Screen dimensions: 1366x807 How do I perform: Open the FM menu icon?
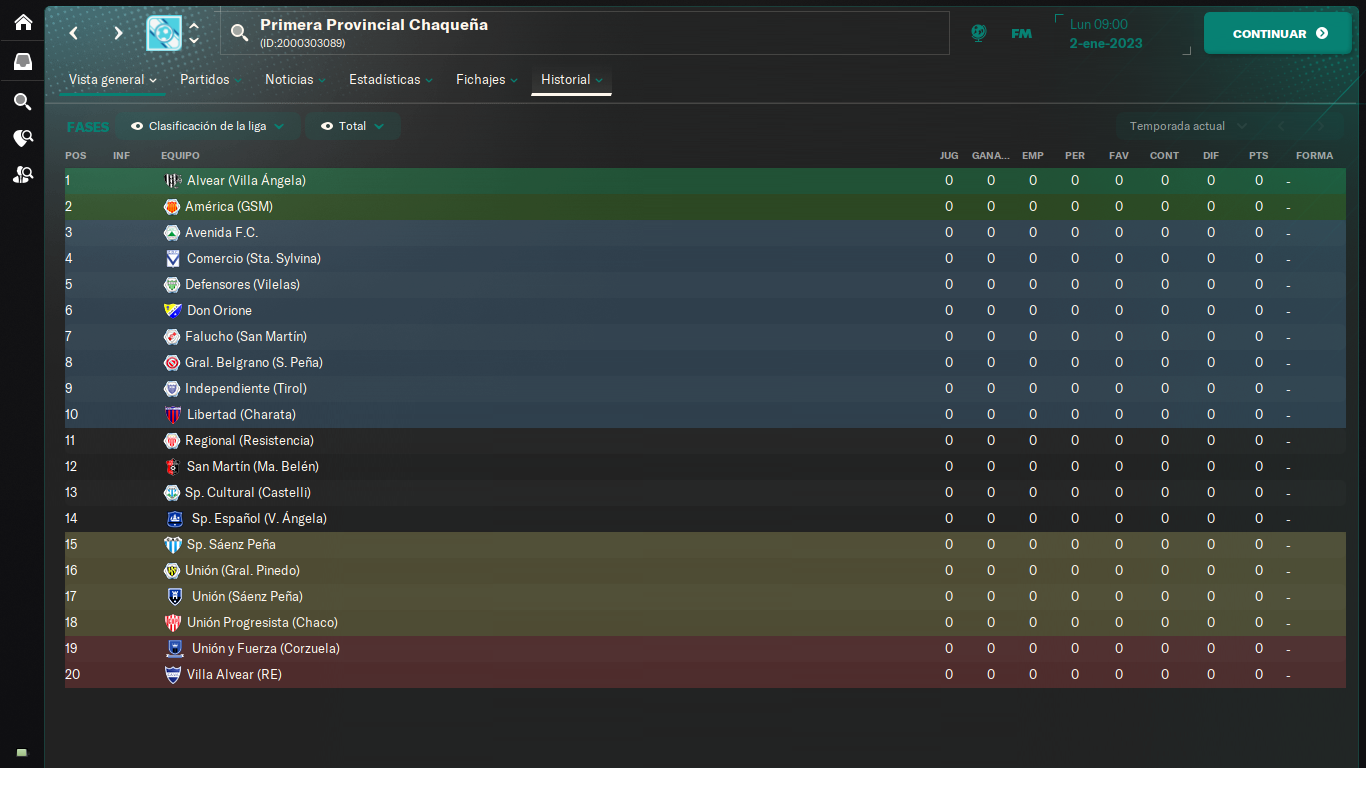pyautogui.click(x=1021, y=33)
